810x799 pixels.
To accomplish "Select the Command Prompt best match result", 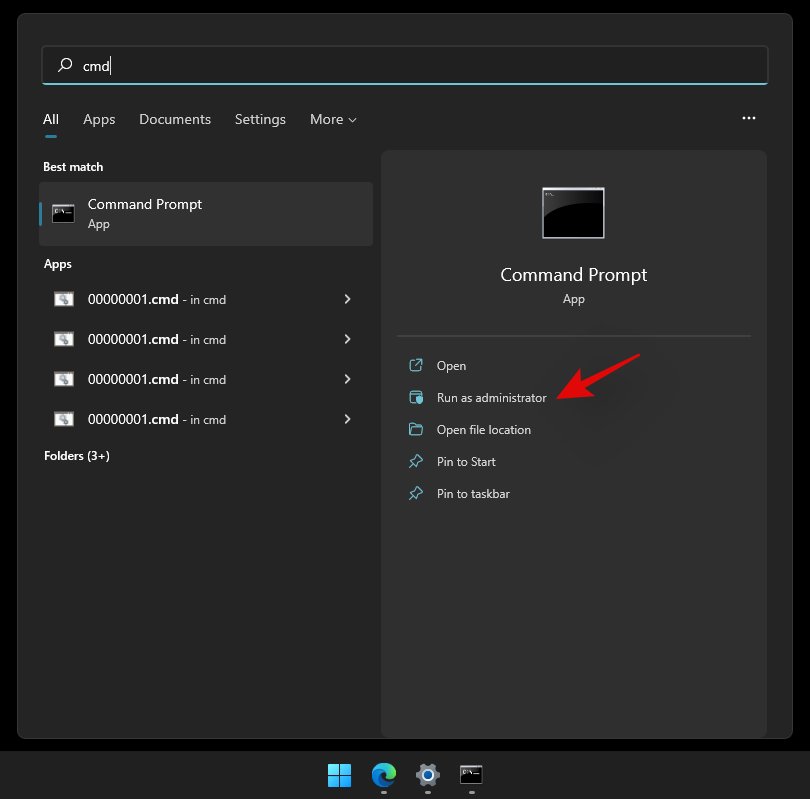I will coord(205,214).
